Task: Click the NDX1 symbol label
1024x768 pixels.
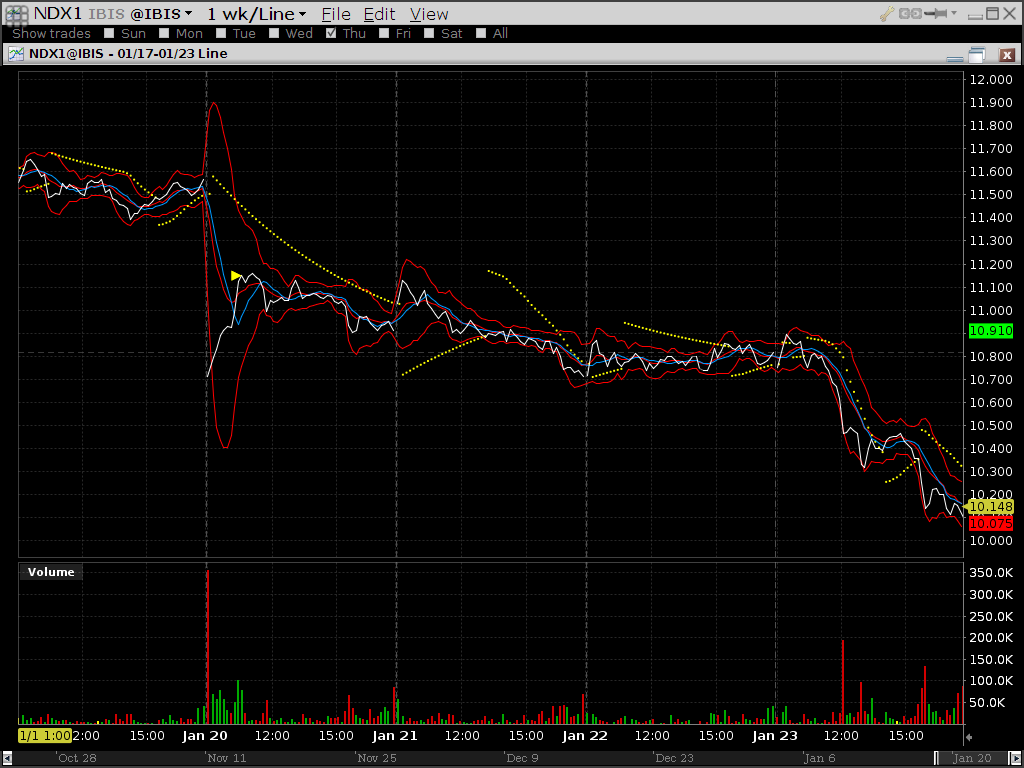Action: tap(57, 14)
